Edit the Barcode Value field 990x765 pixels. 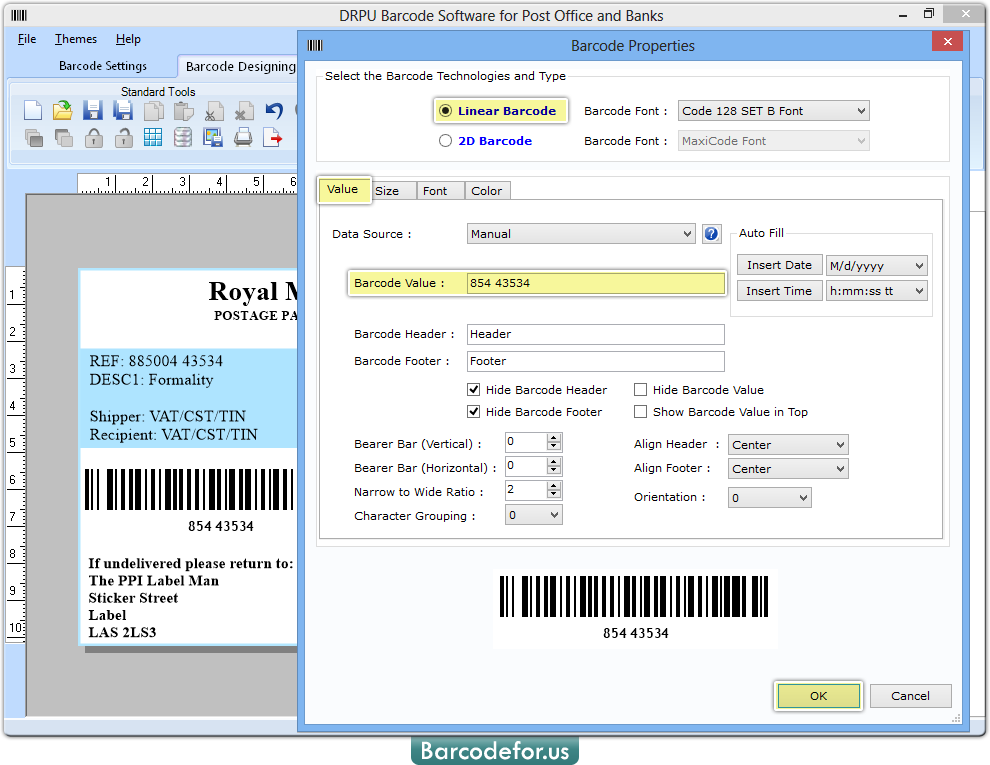pyautogui.click(x=595, y=283)
